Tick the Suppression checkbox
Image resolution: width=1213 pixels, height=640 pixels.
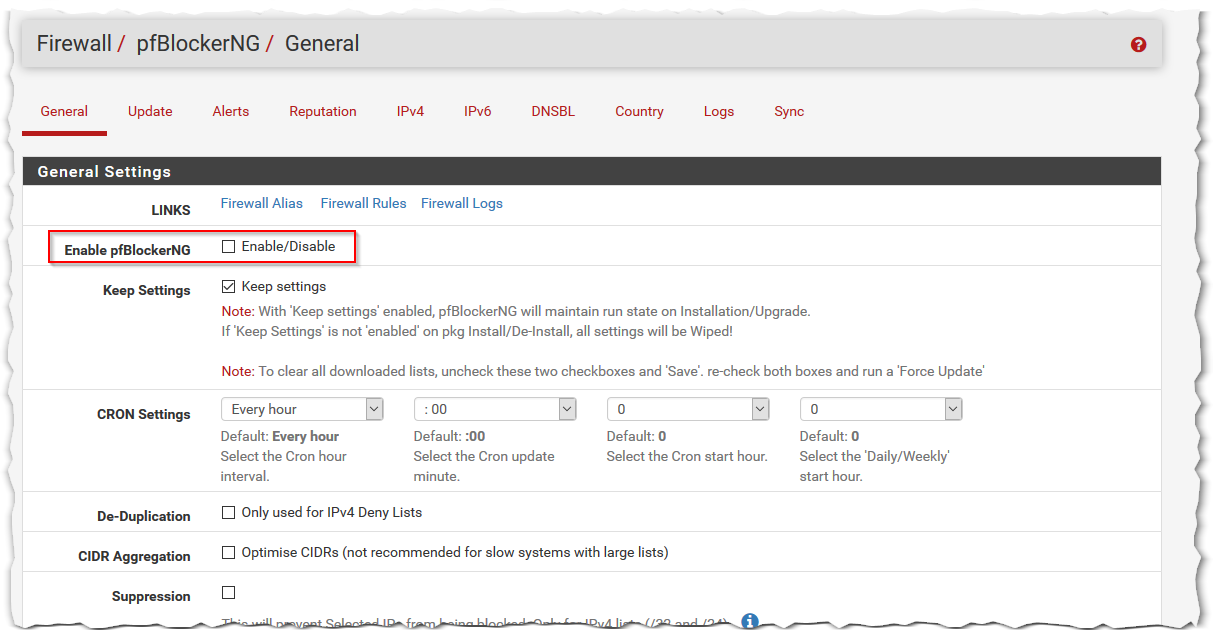[229, 592]
